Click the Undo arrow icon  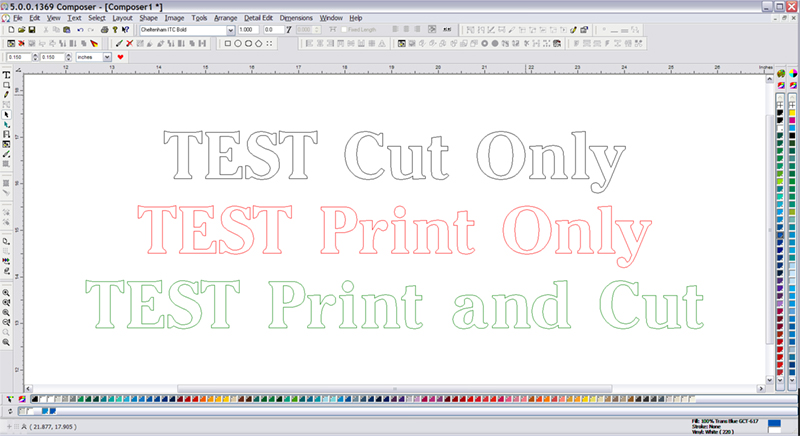tap(80, 30)
